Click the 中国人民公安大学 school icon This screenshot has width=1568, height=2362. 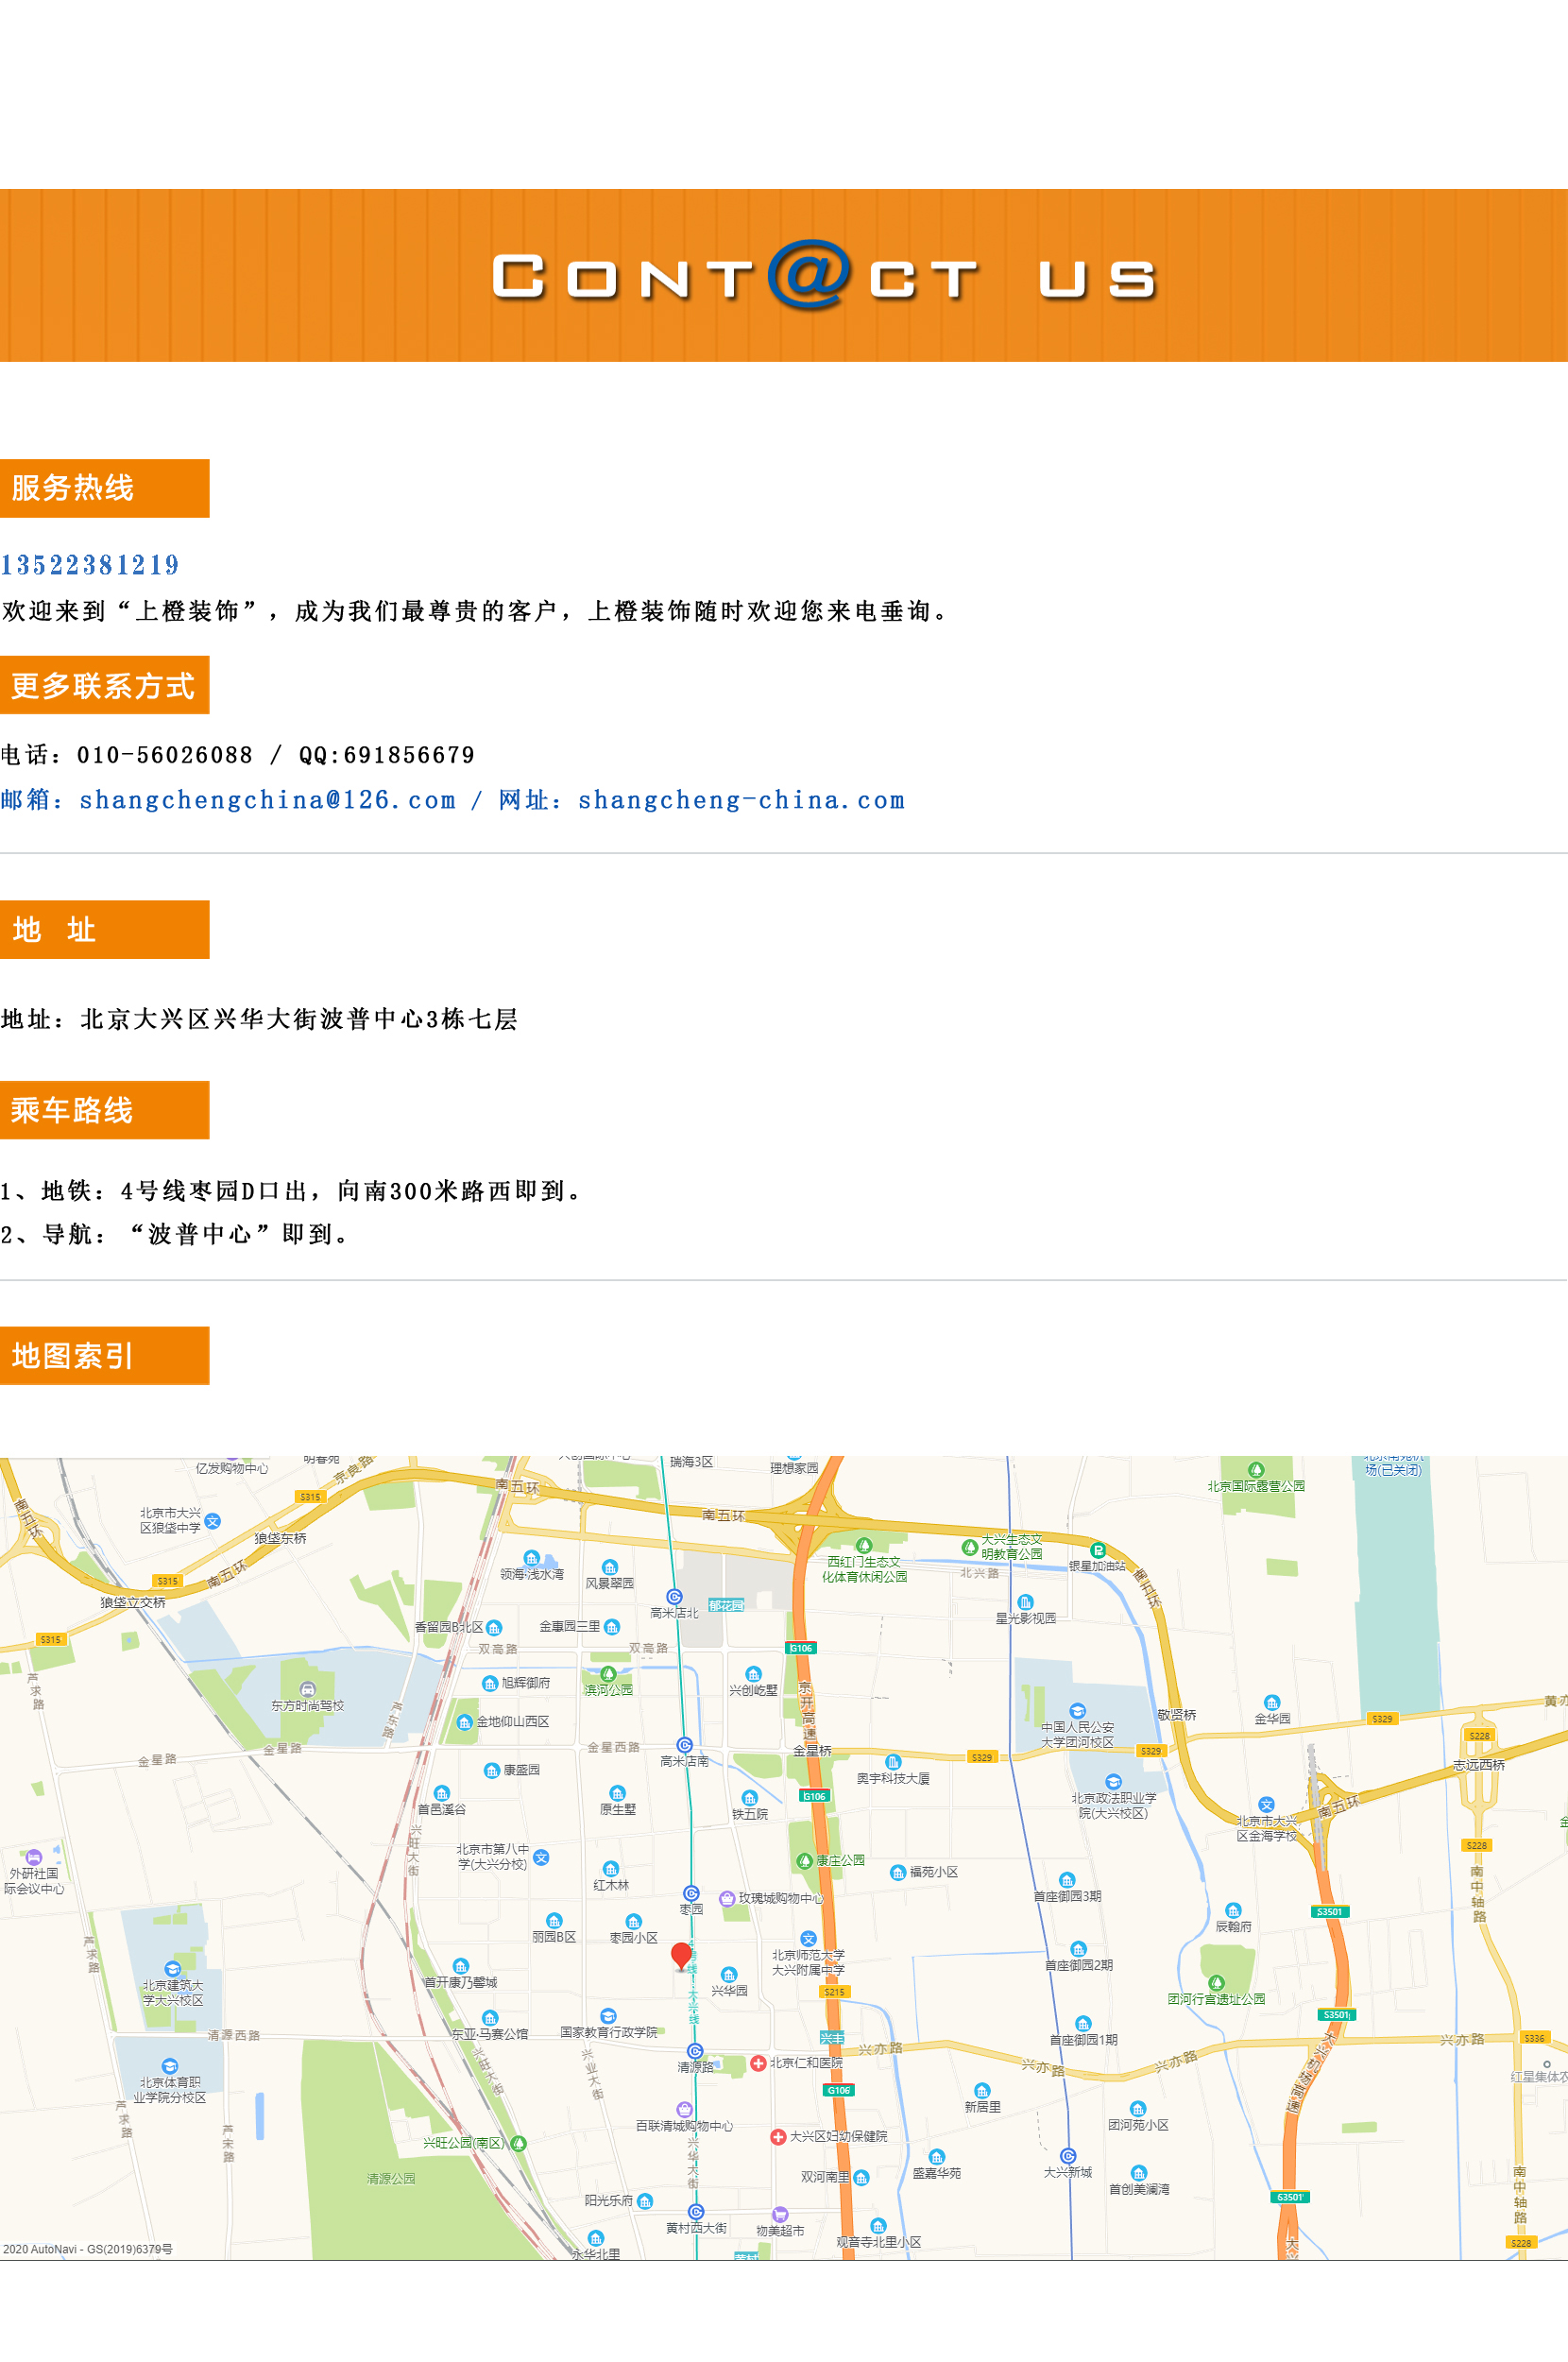click(1077, 1710)
